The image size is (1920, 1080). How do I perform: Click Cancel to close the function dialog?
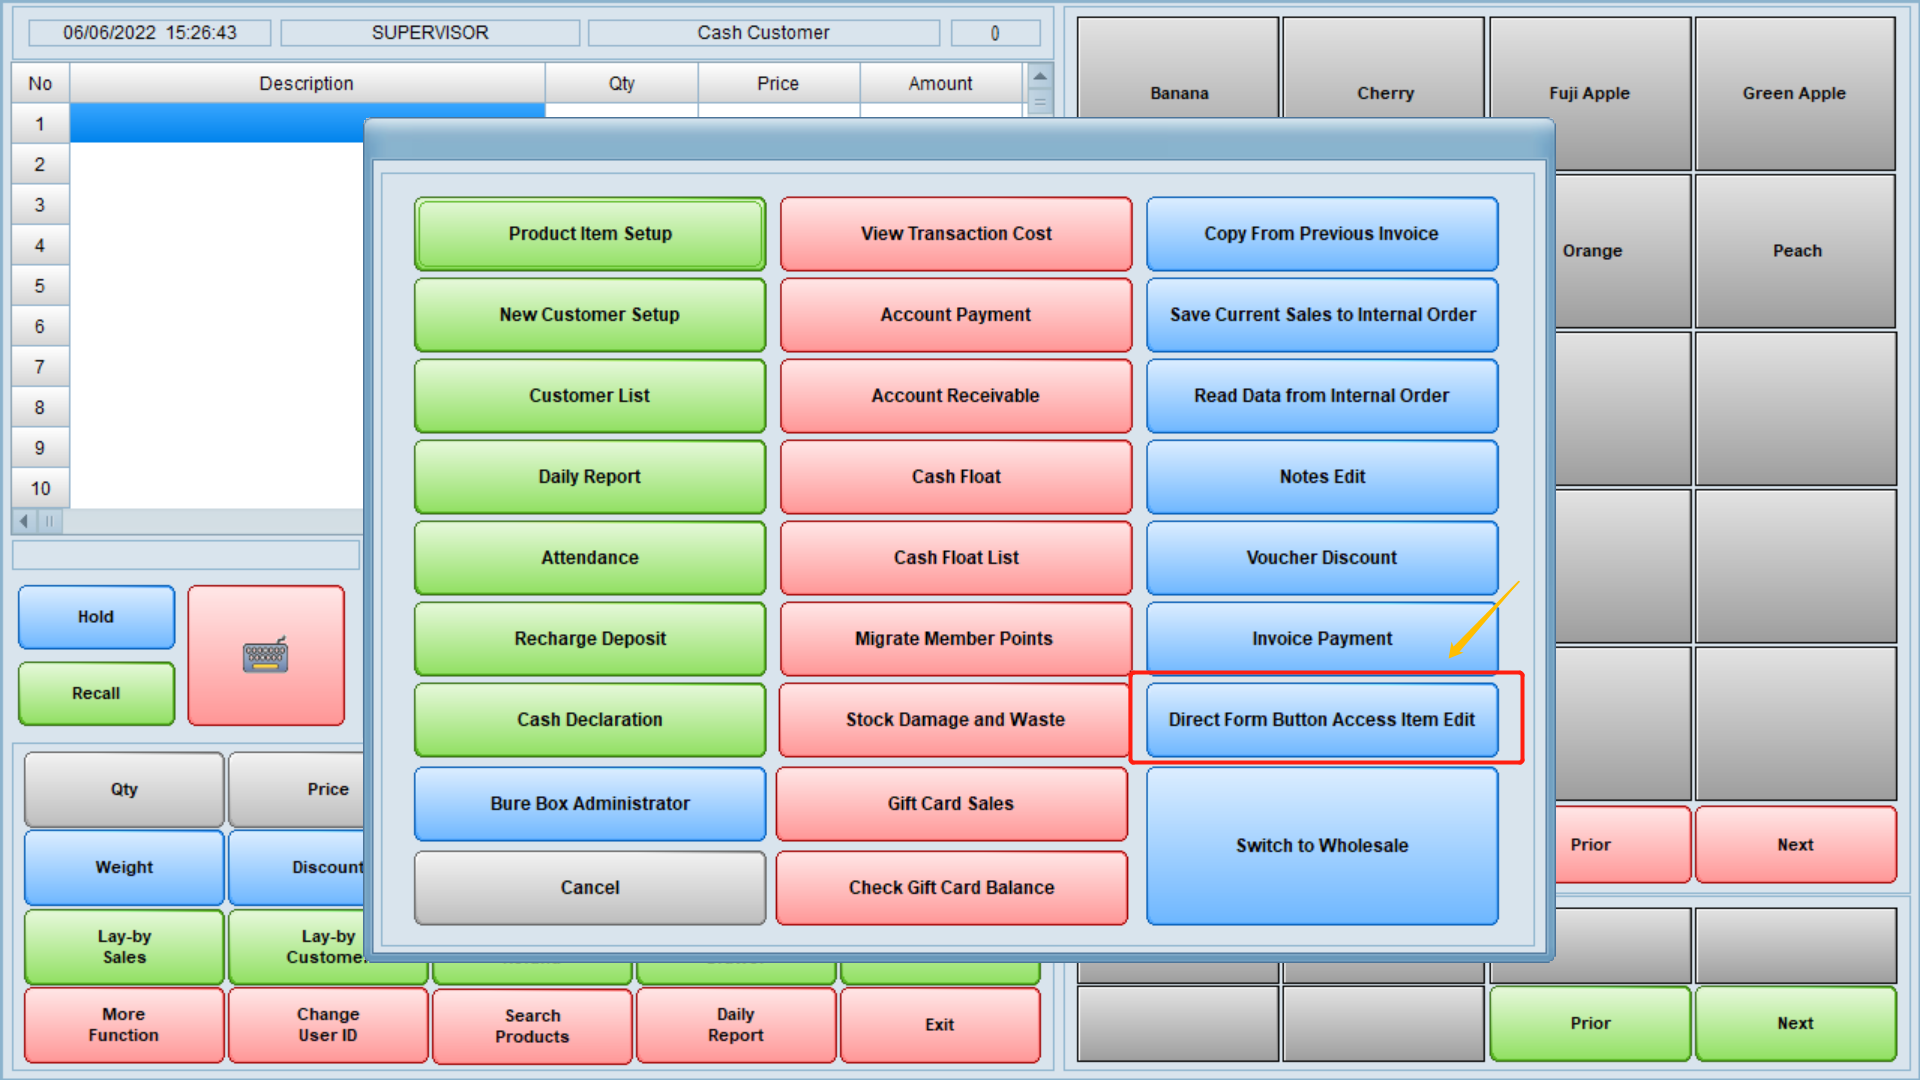click(x=589, y=887)
